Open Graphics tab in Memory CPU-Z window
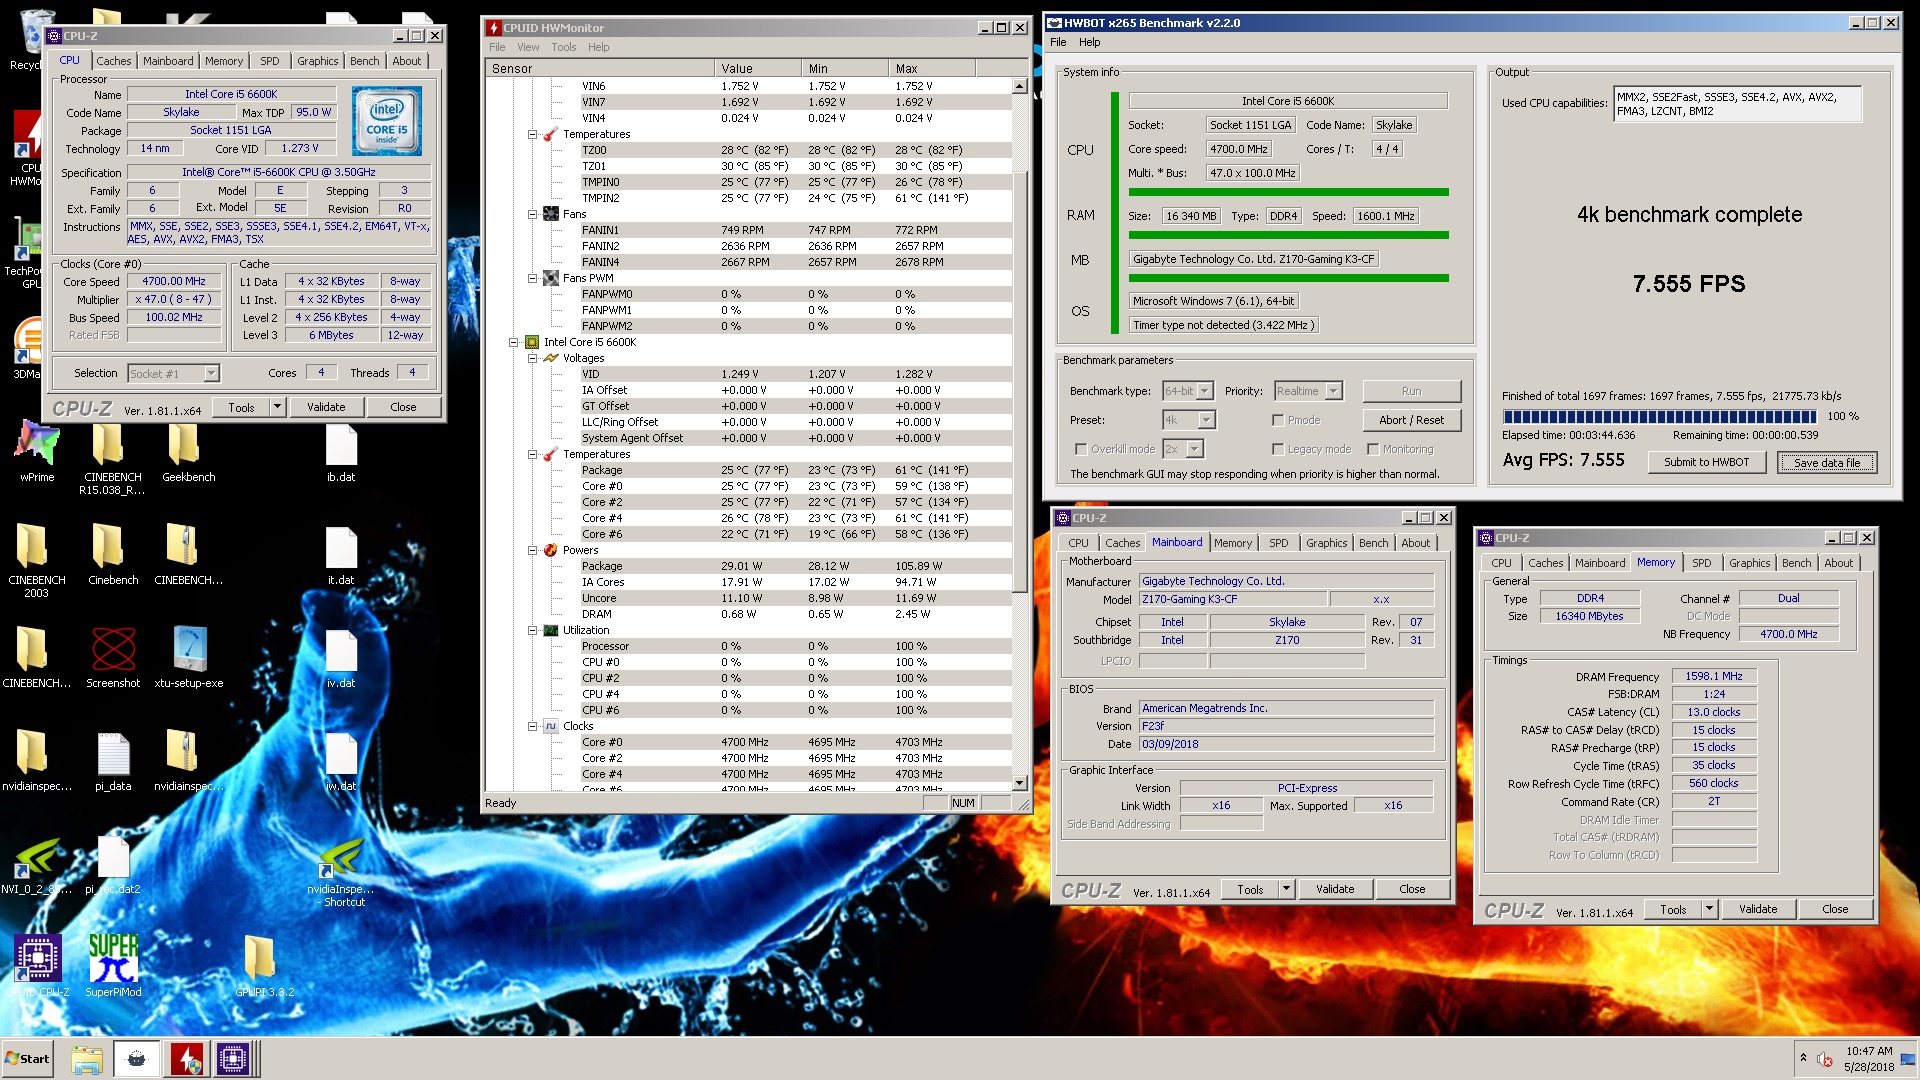Image resolution: width=1920 pixels, height=1080 pixels. [1749, 563]
